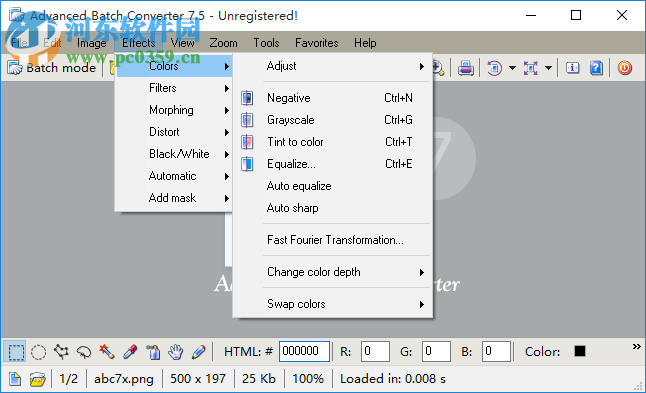Expand the toolbar overflow chevron
The width and height of the screenshot is (646, 393).
[637, 346]
